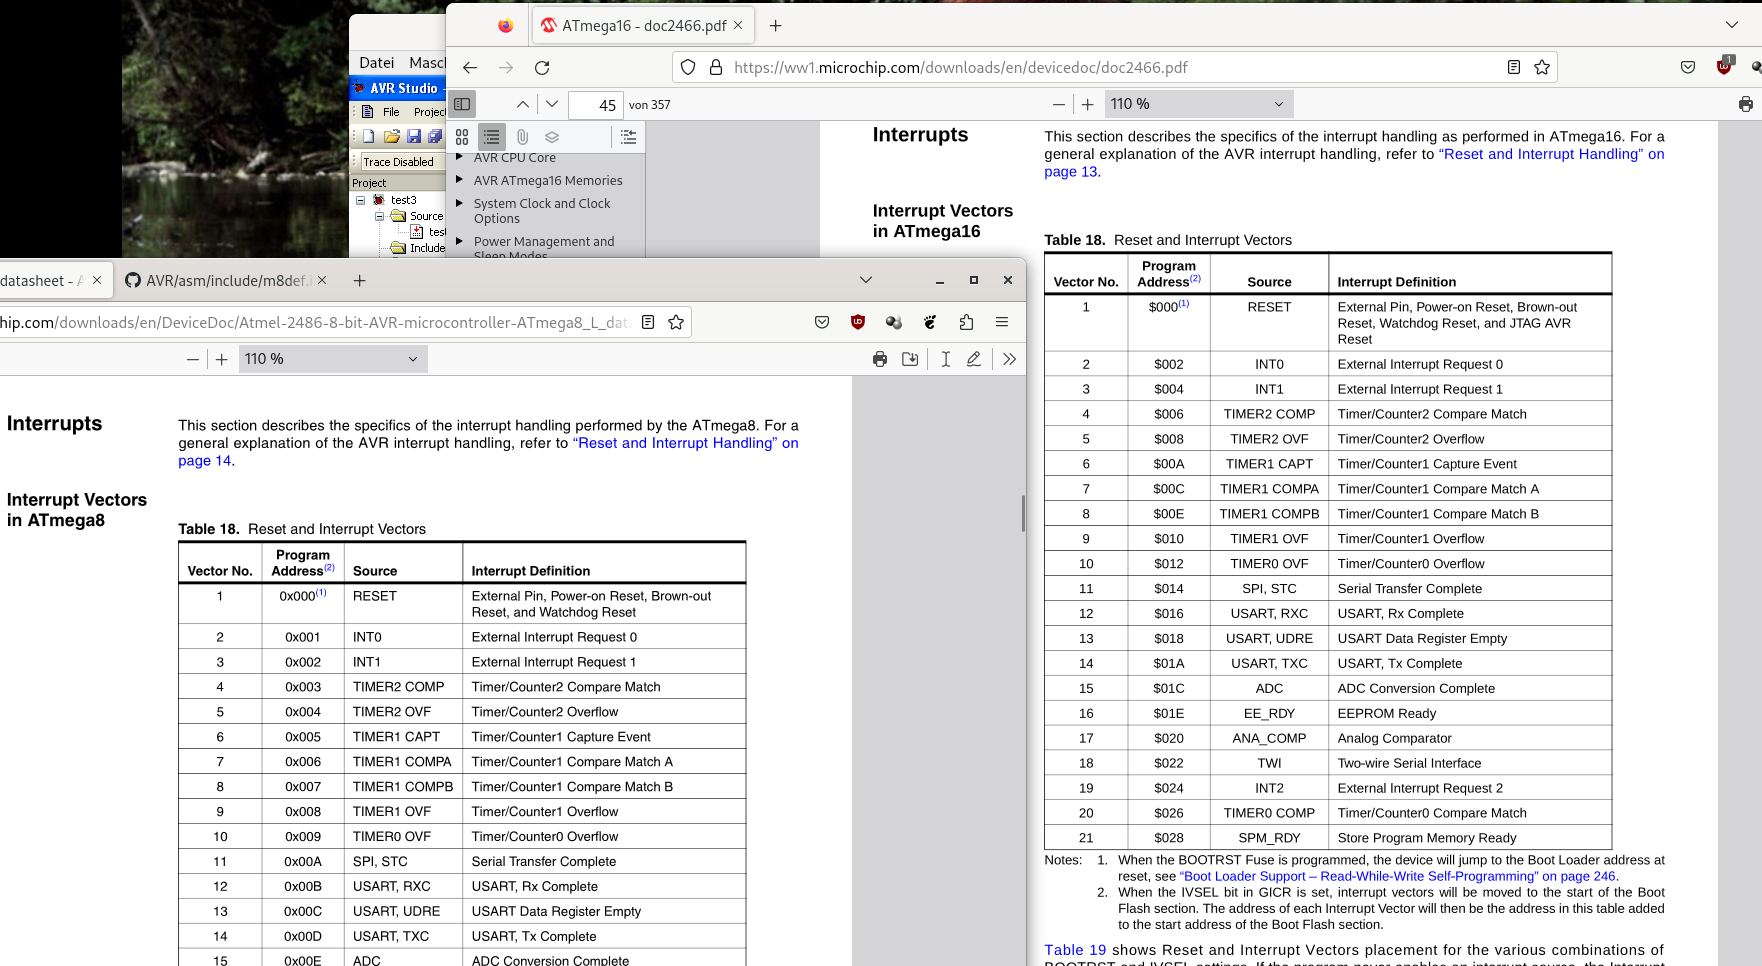The height and width of the screenshot is (966, 1762).
Task: Print the ATmega16 PDF
Action: (1746, 104)
